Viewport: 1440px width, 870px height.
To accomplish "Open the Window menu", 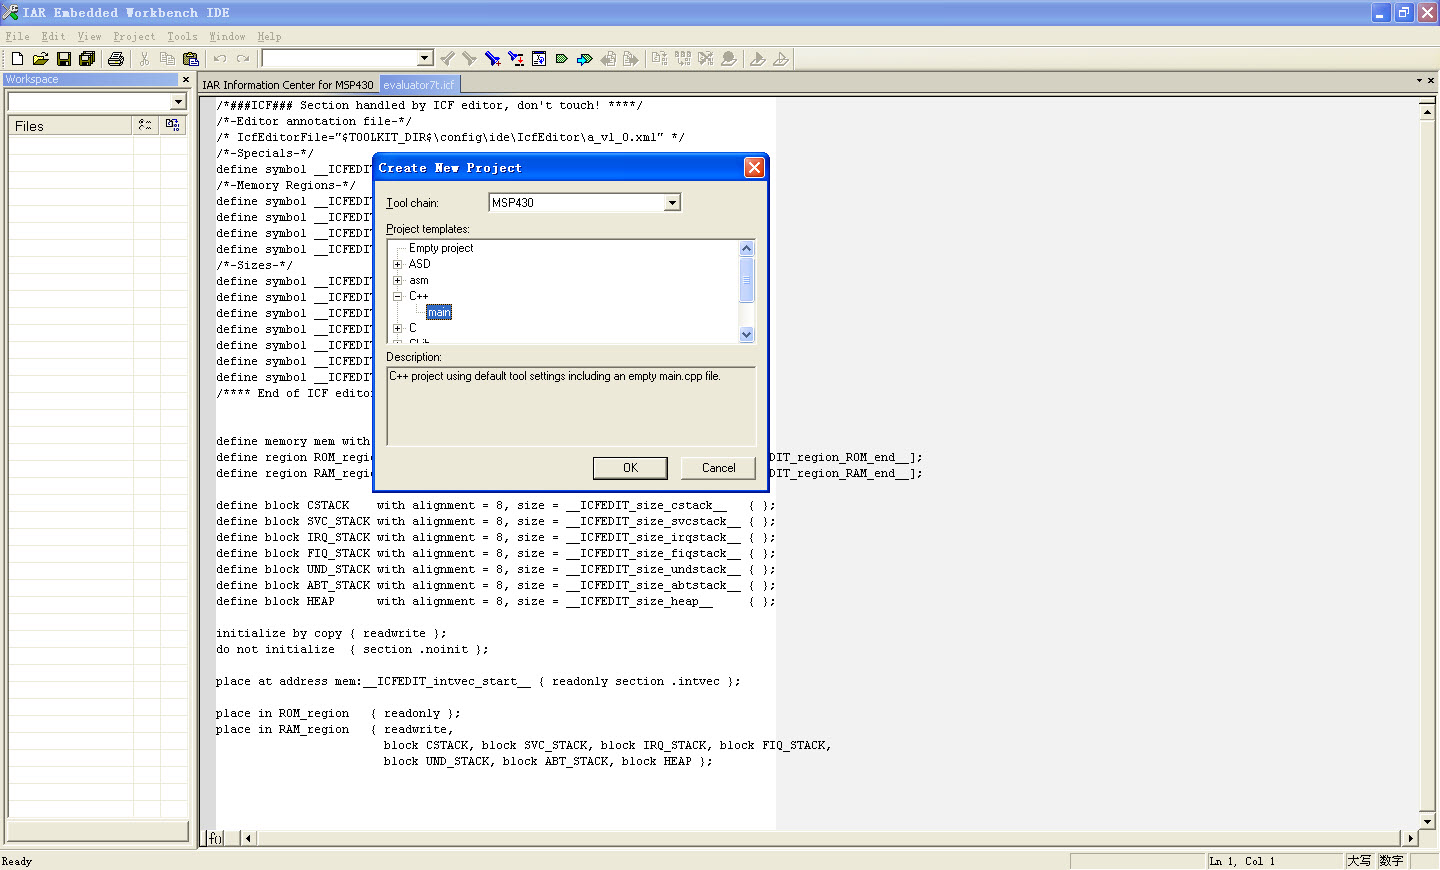I will (x=227, y=36).
